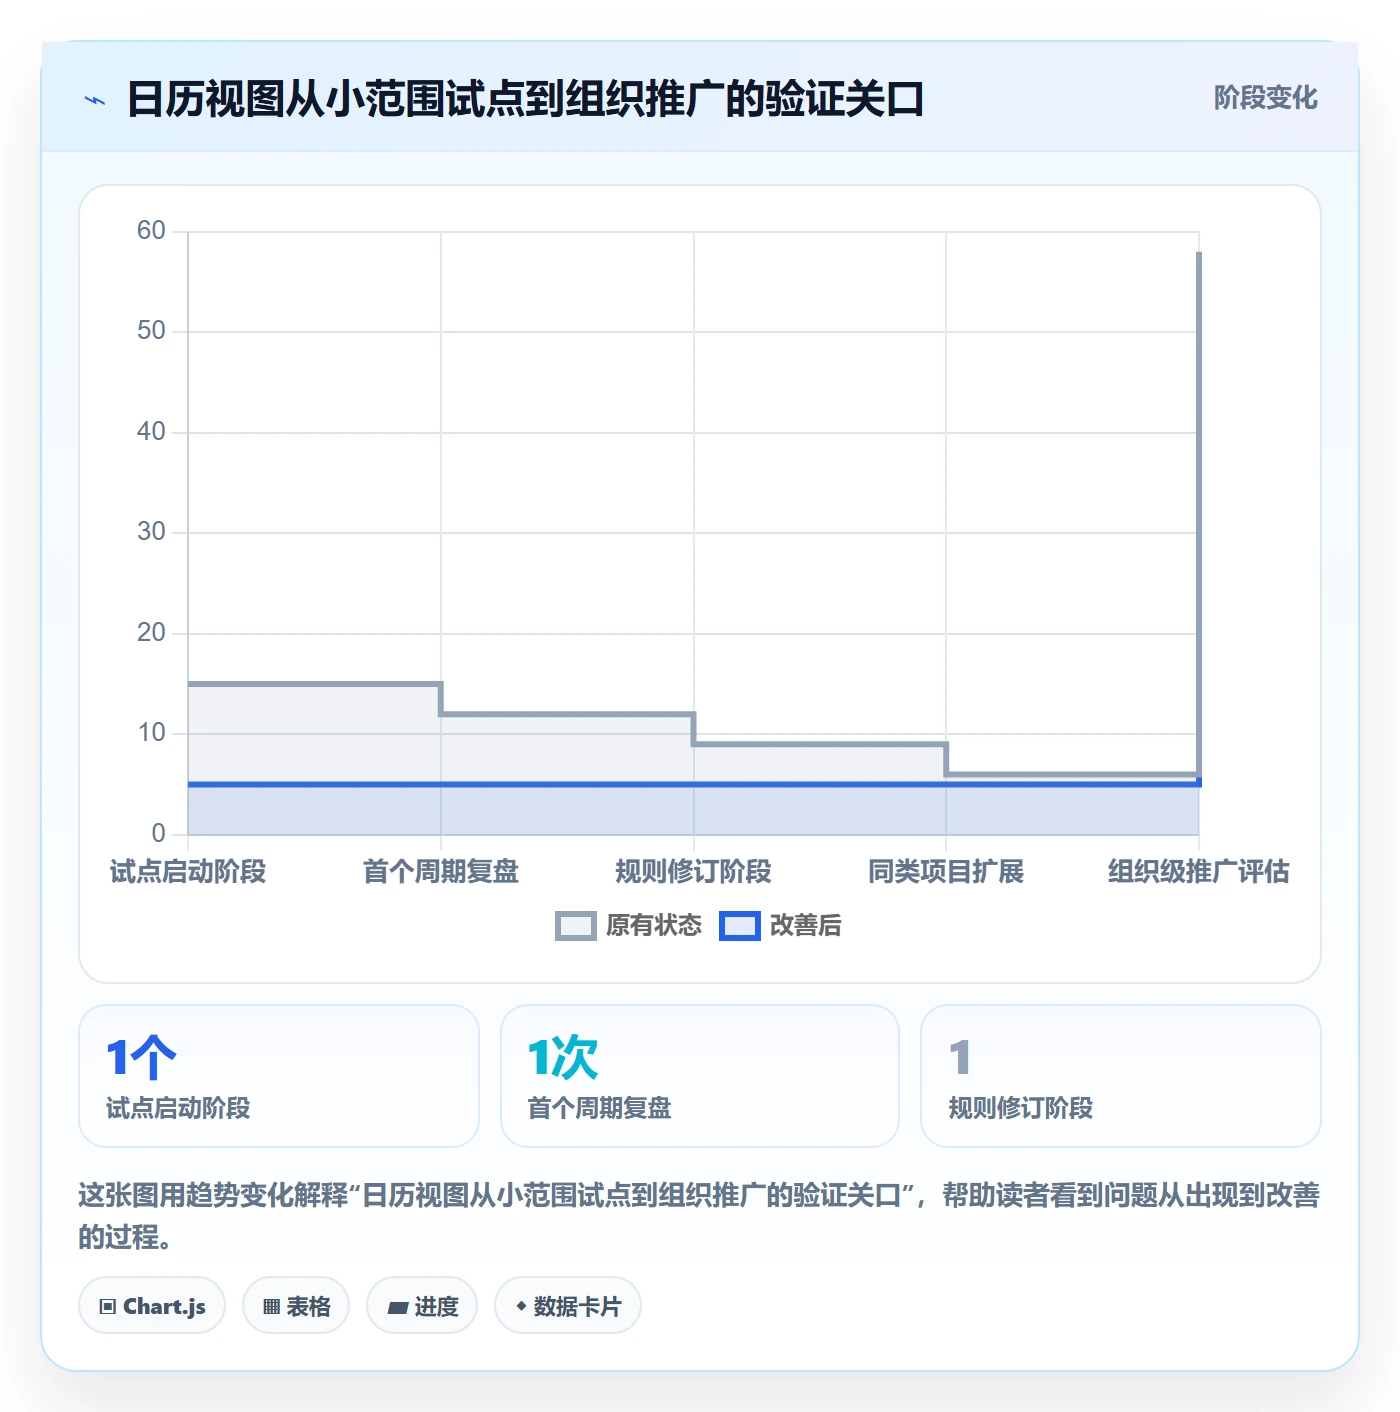The image size is (1400, 1412).
Task: Click the 试点启动阶段 axis label
Action: tap(188, 872)
